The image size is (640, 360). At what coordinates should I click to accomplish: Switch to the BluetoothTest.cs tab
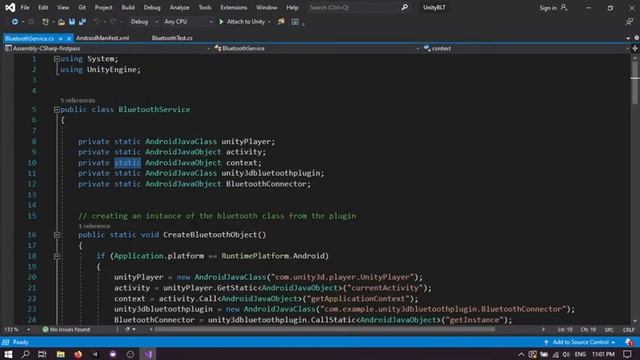(x=172, y=38)
